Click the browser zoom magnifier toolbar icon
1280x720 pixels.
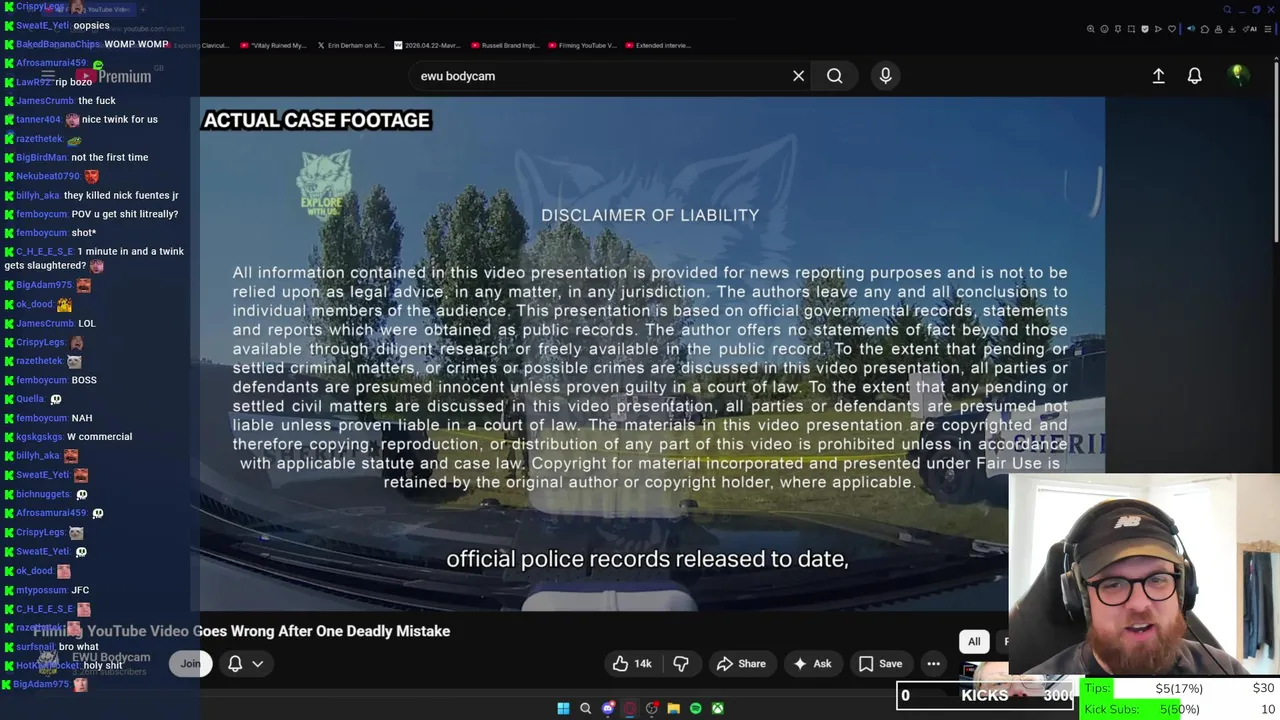1090,29
